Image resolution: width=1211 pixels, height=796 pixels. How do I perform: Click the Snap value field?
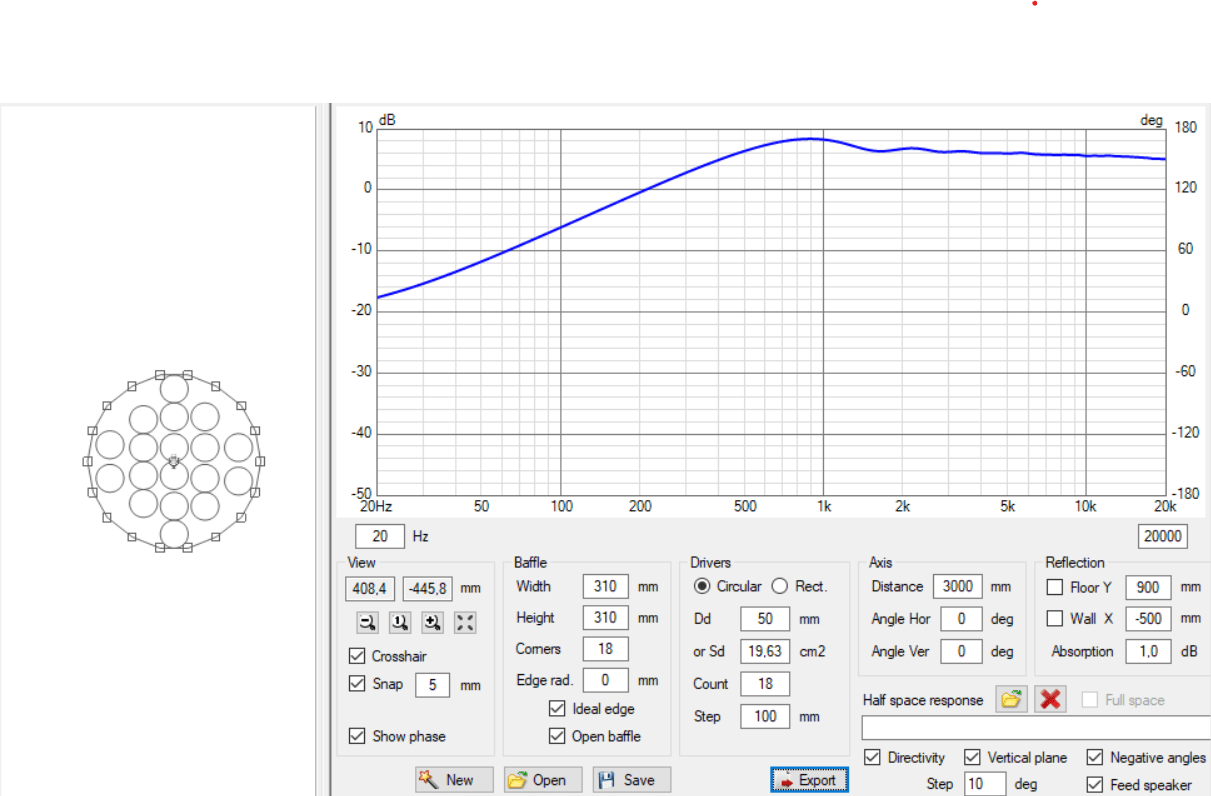(432, 685)
